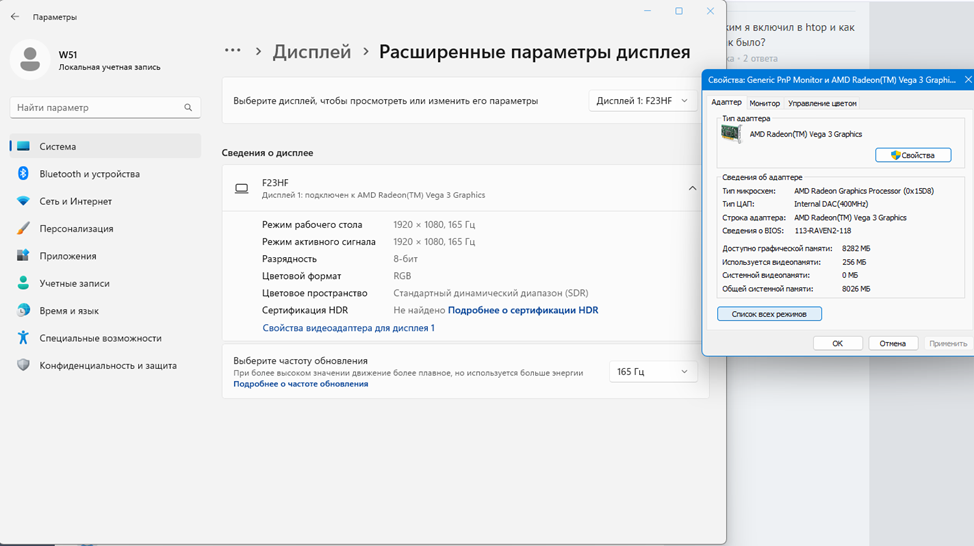974x546 pixels.
Task: Open Сеть и Интернет category
Action: [x=106, y=201]
